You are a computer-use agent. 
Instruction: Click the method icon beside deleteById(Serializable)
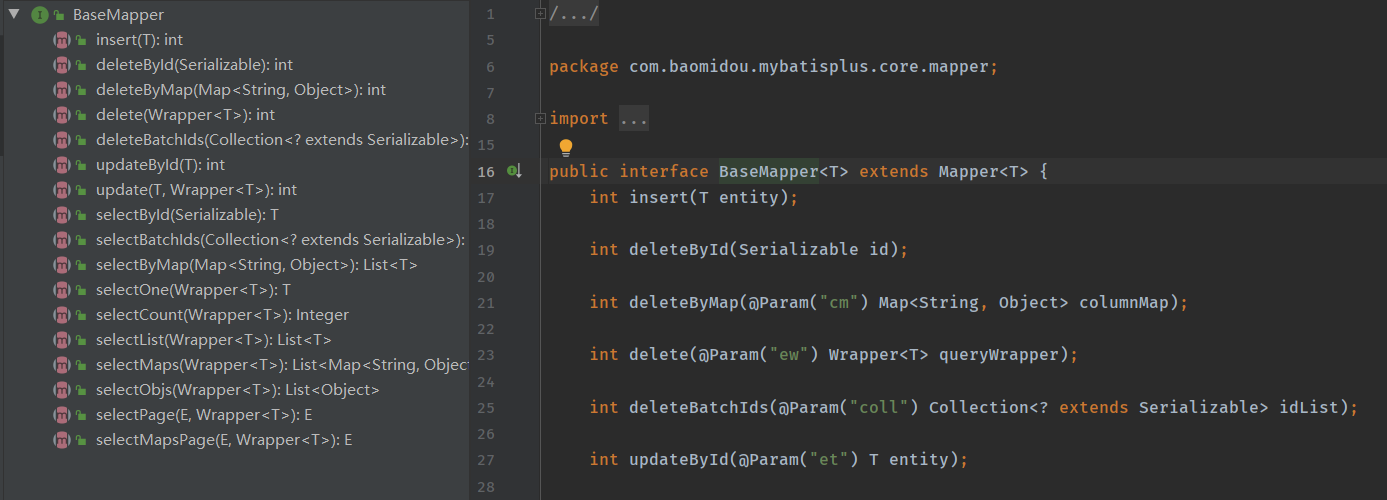[61, 65]
